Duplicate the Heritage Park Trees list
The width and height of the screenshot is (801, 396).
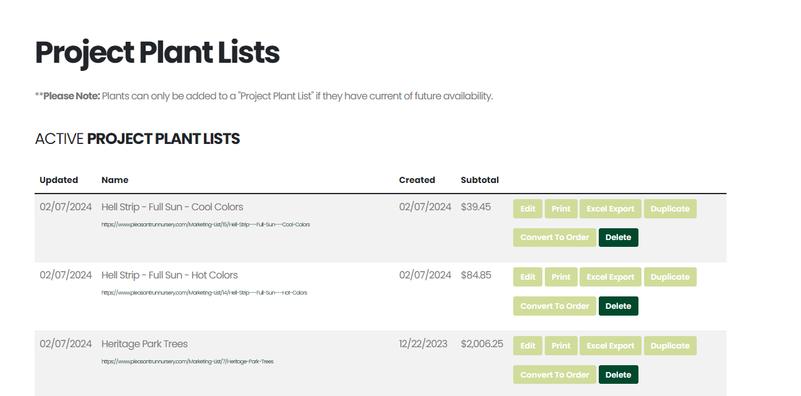(x=670, y=345)
